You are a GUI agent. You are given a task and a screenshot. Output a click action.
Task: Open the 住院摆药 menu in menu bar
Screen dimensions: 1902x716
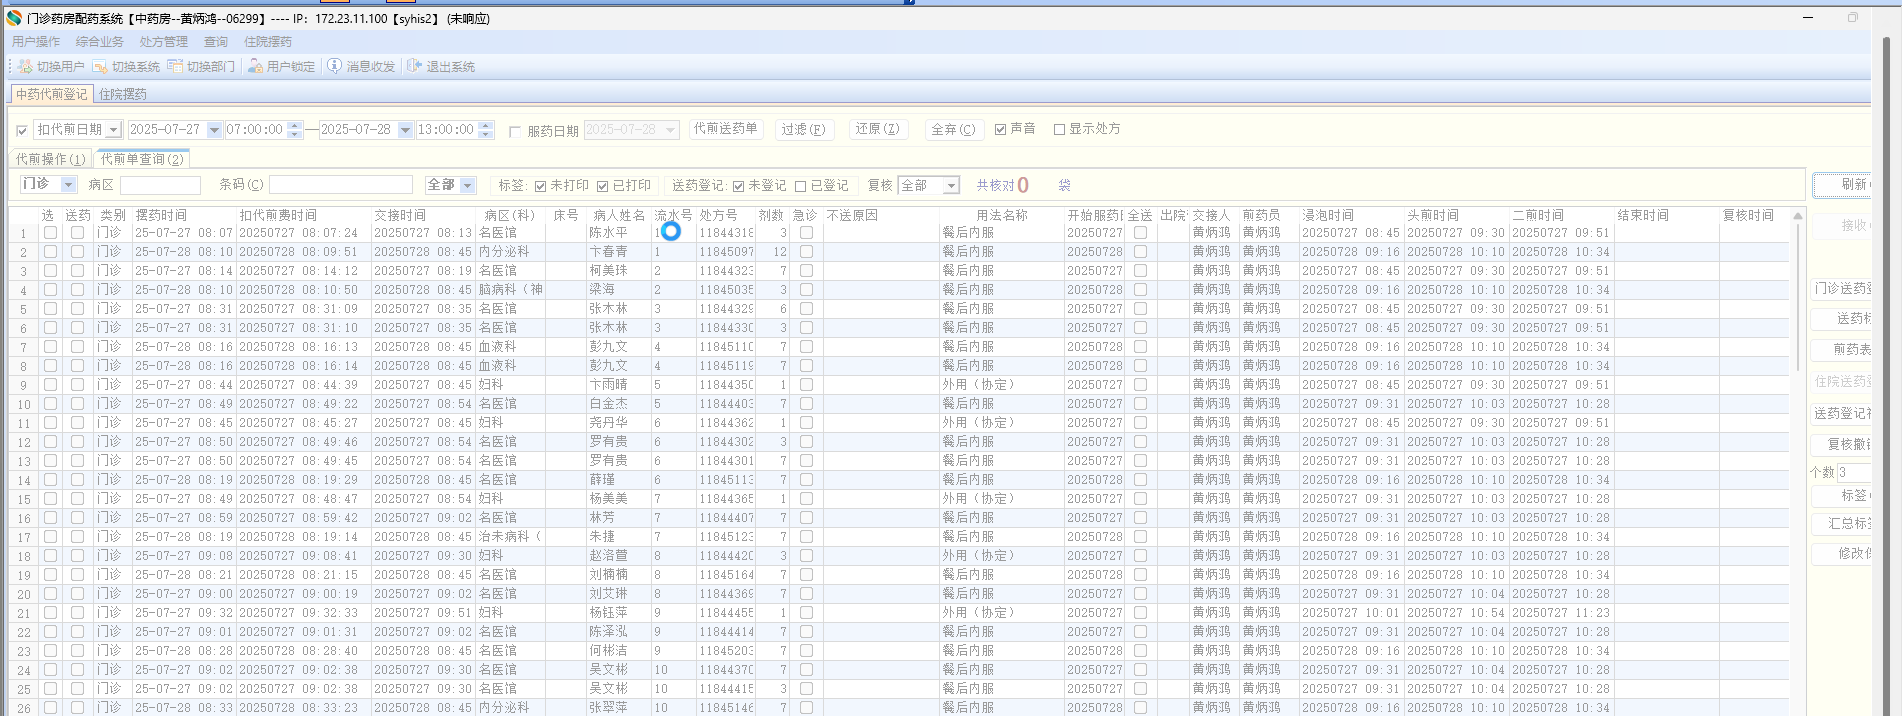[268, 42]
